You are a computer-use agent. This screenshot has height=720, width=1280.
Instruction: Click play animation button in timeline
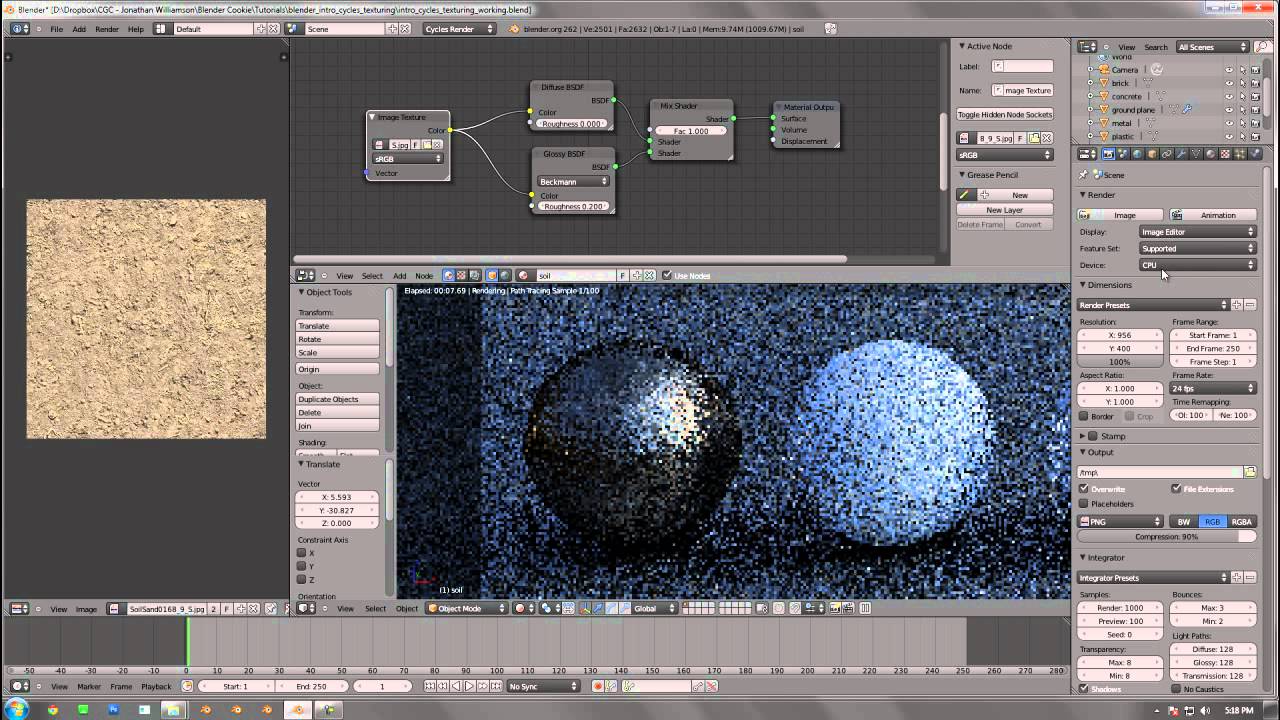click(469, 686)
